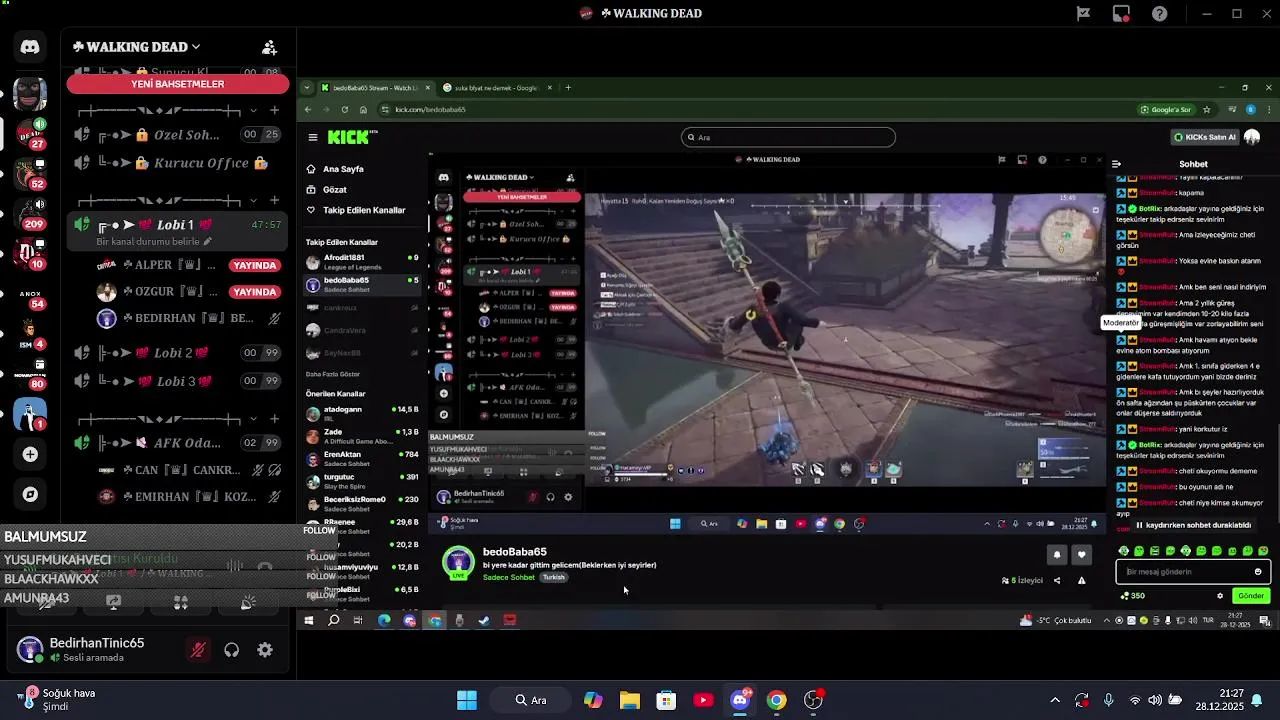Open Kick hamburger sidebar menu
Viewport: 1280px width, 720px height.
pyautogui.click(x=313, y=137)
